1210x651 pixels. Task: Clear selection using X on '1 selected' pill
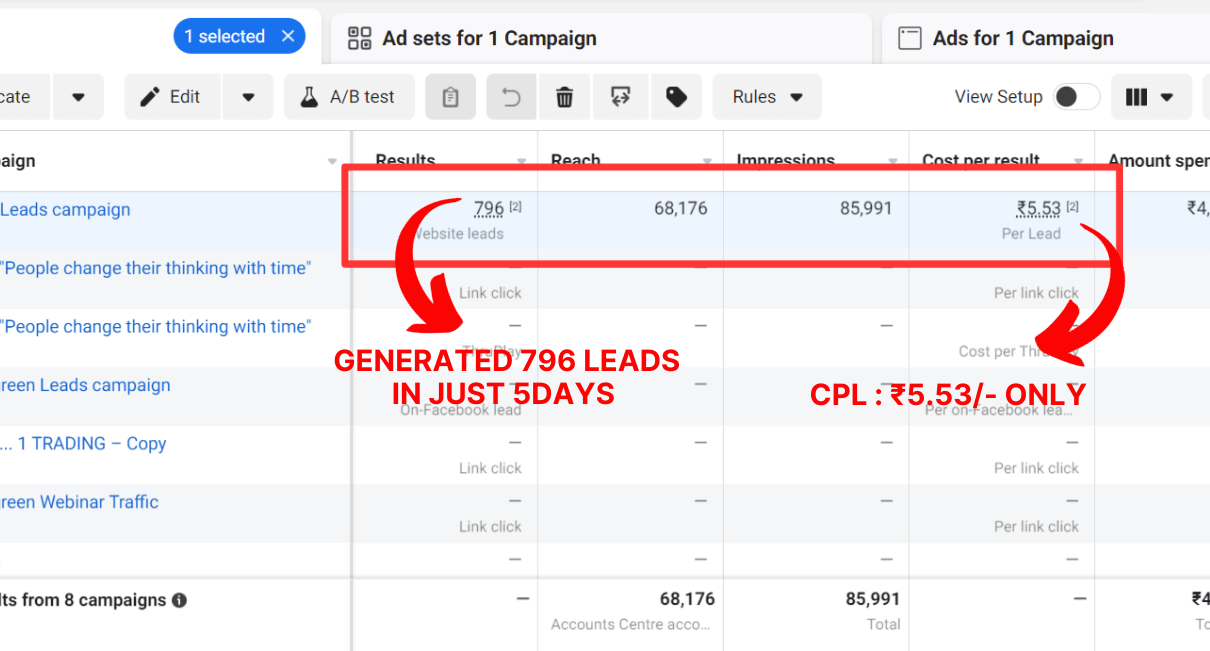(x=288, y=37)
